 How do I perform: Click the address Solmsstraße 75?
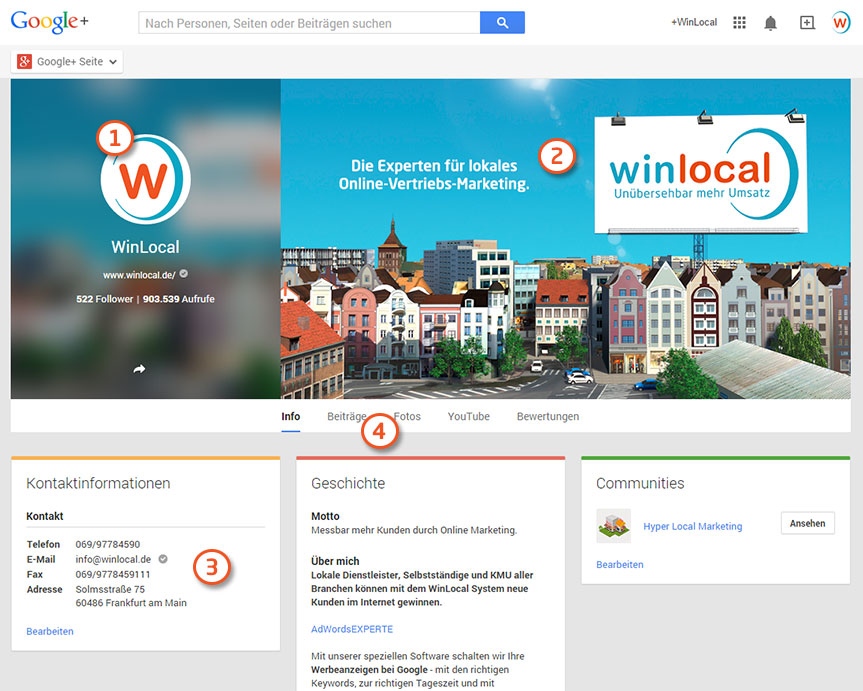click(110, 589)
